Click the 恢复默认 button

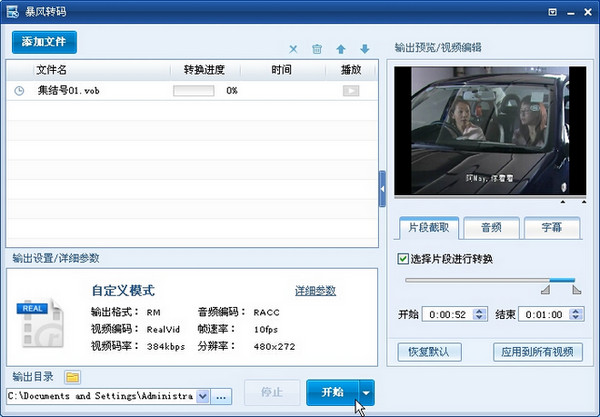429,352
